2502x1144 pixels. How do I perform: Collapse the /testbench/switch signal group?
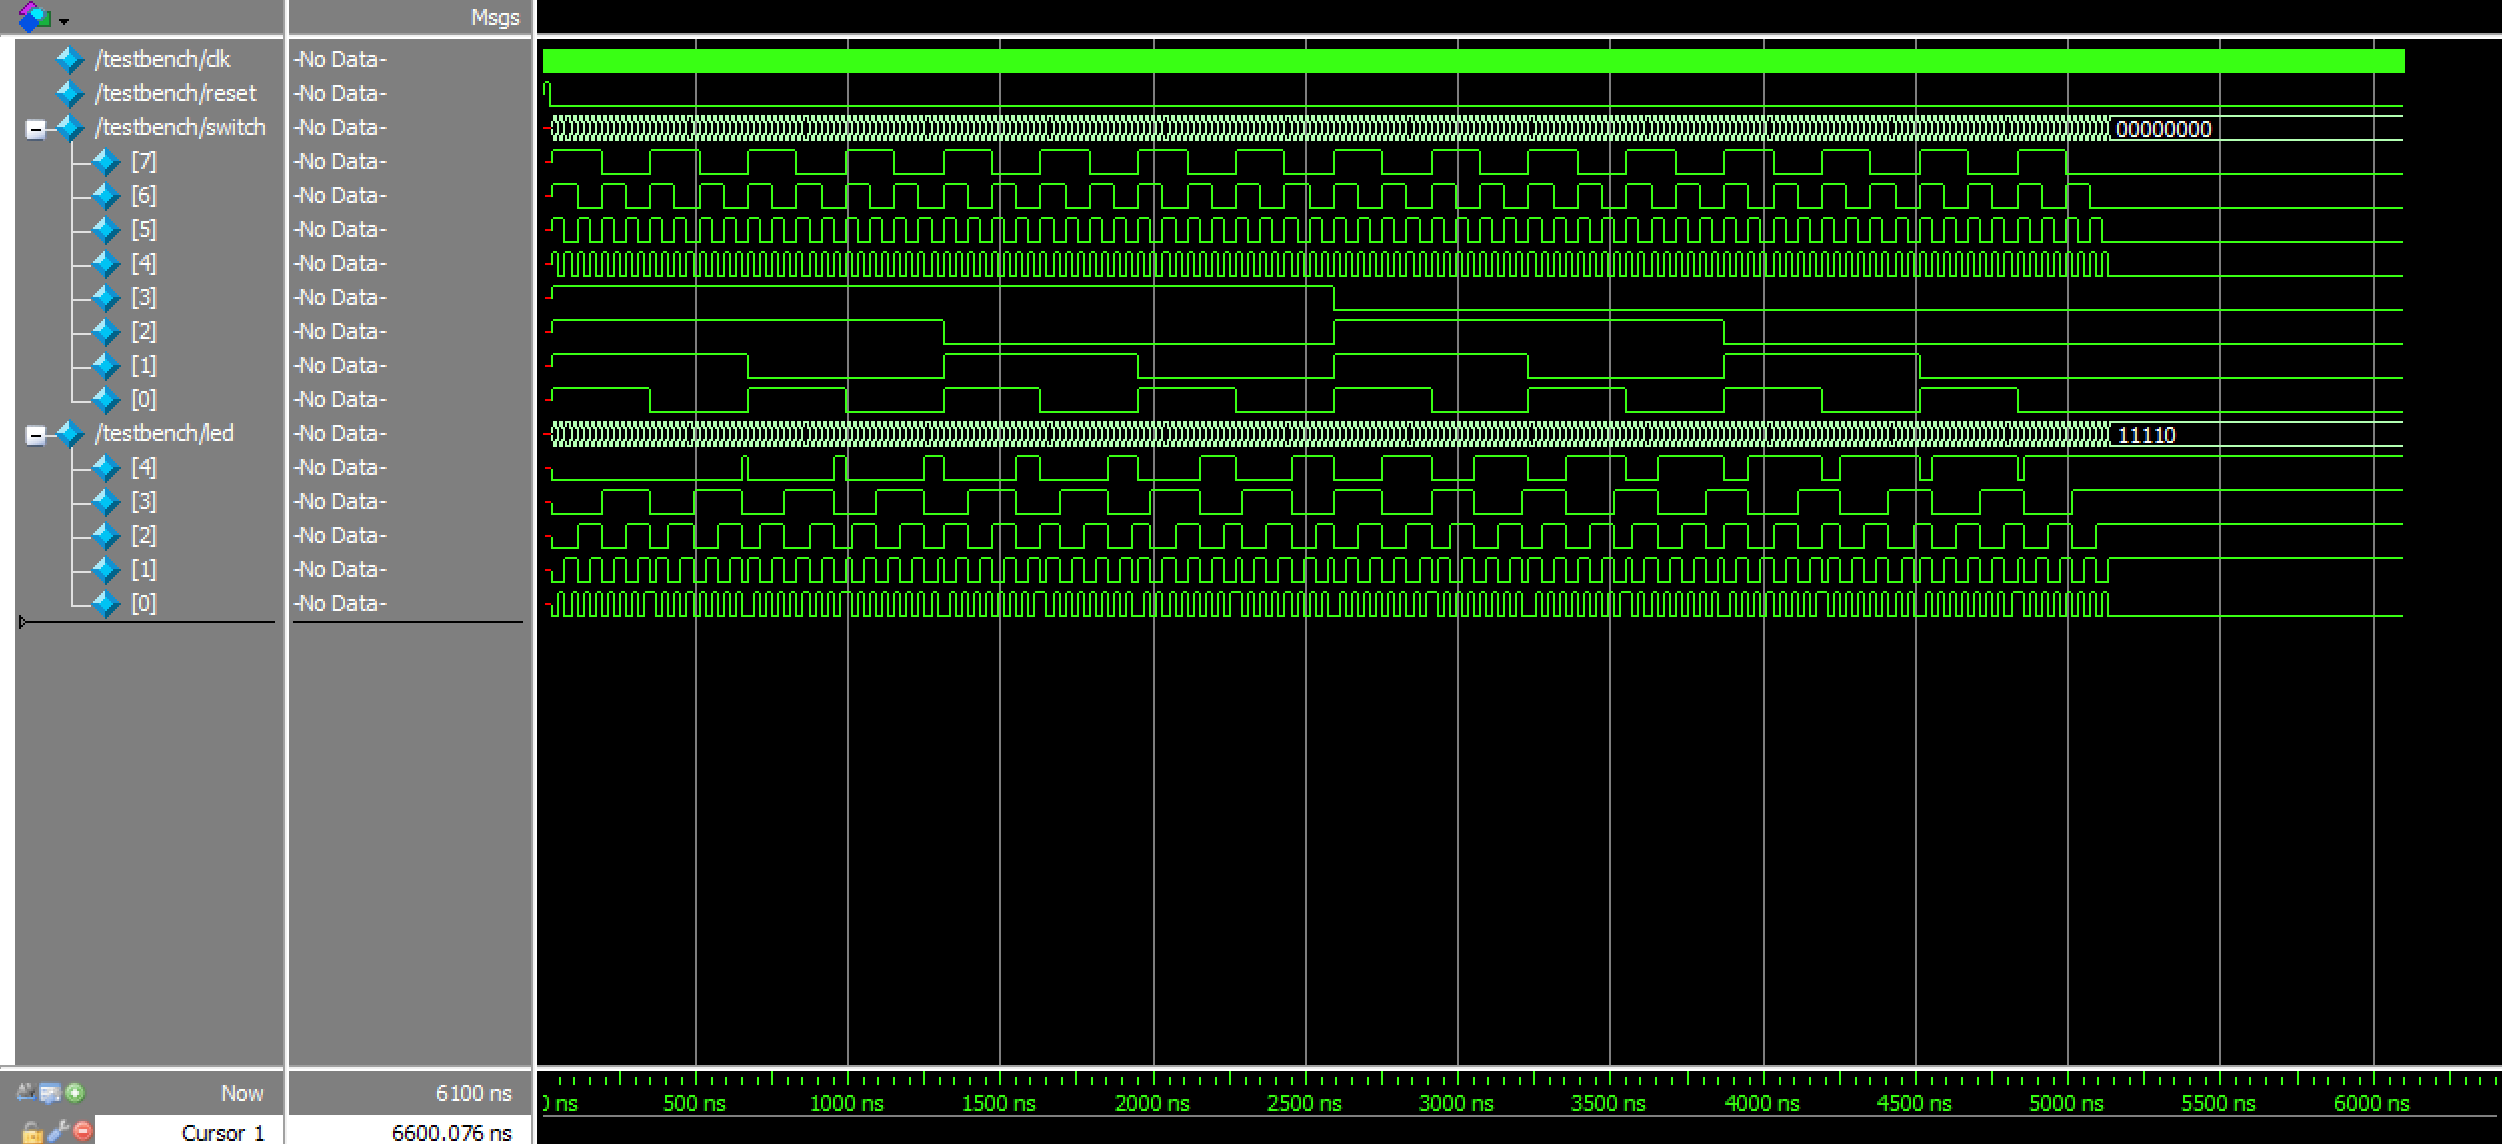(x=36, y=129)
